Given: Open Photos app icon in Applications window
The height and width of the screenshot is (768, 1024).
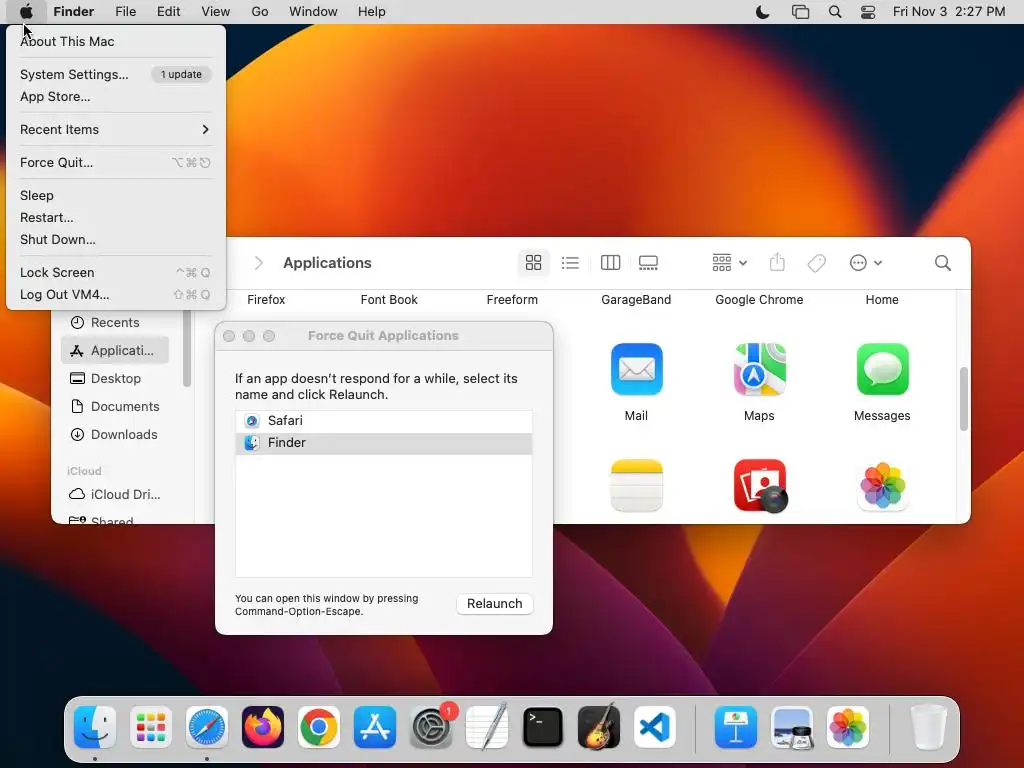Looking at the screenshot, I should click(882, 486).
